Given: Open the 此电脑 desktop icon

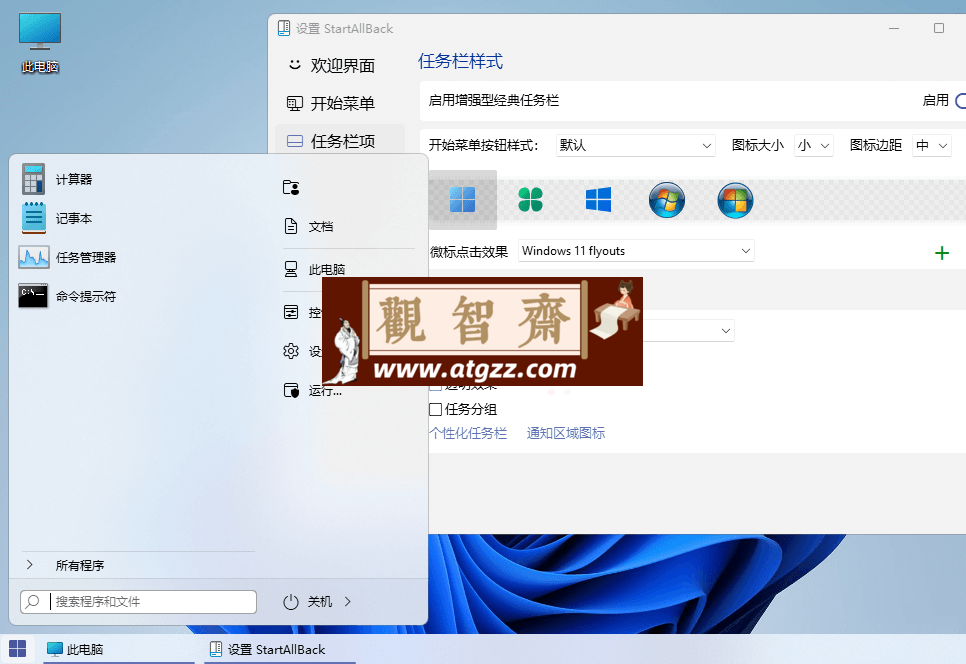Looking at the screenshot, I should point(40,43).
